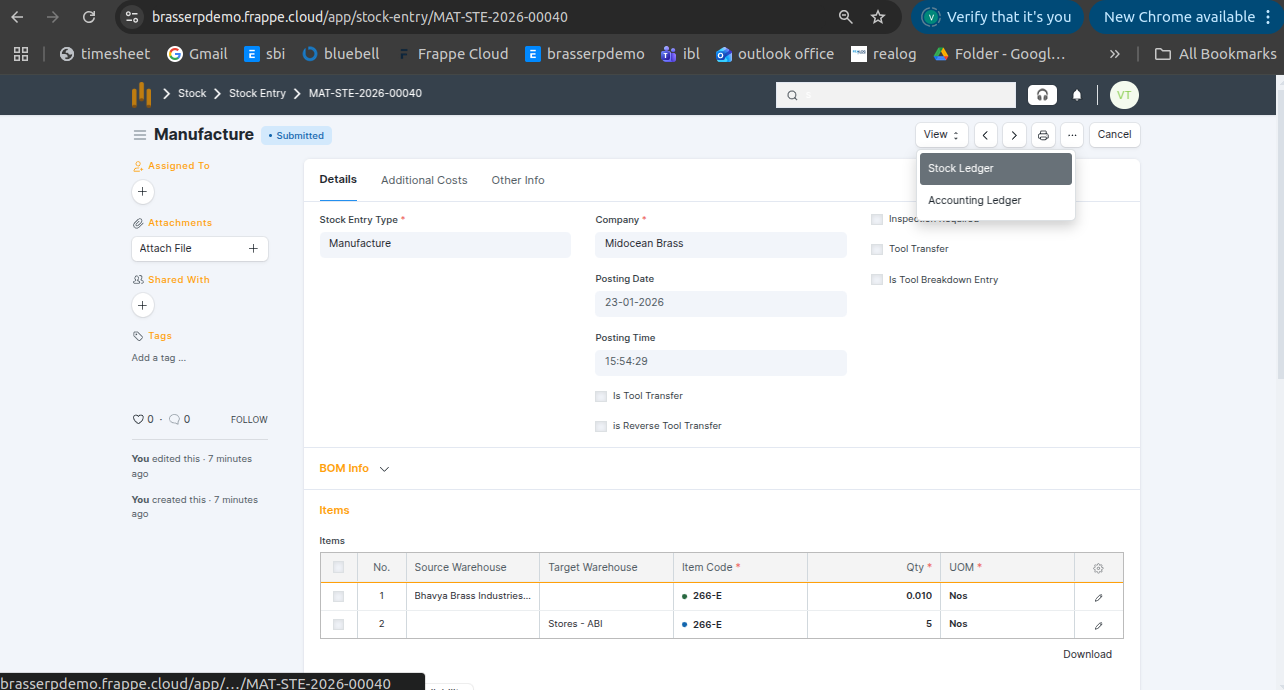Tick the Tool Transfer checkbox
This screenshot has height=690, width=1284.
point(877,249)
